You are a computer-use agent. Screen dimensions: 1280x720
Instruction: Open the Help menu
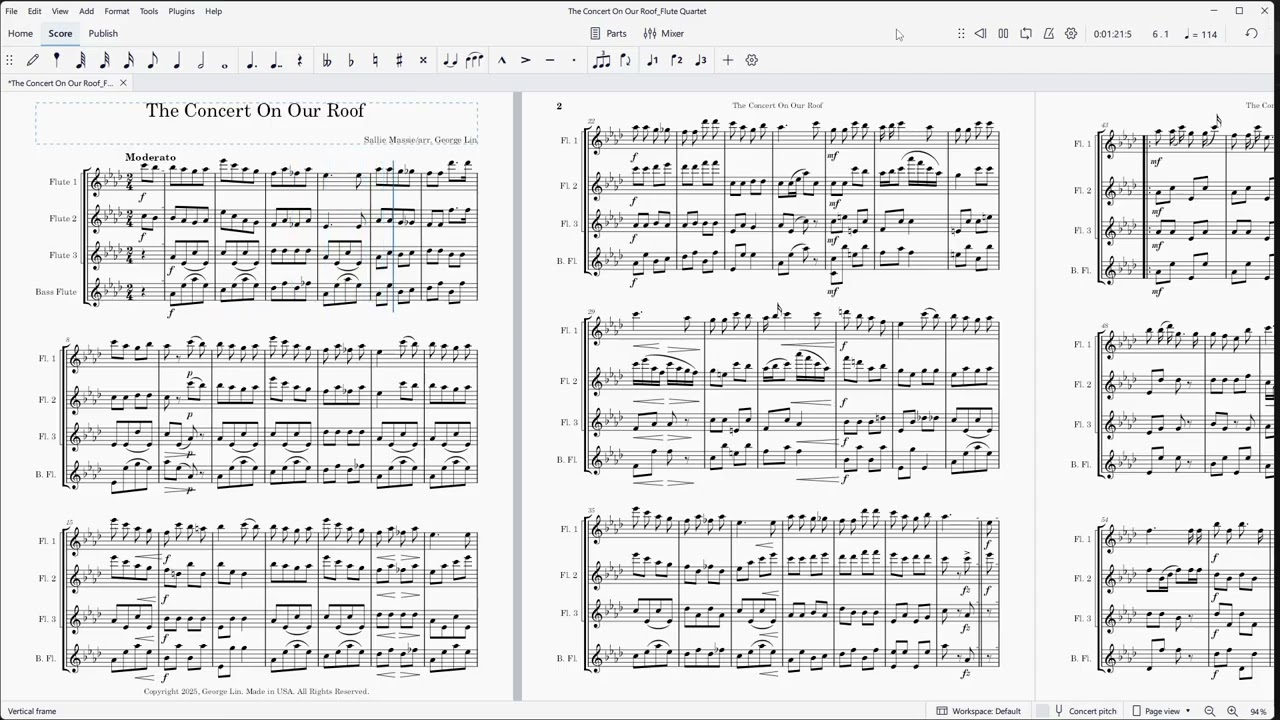coord(213,11)
